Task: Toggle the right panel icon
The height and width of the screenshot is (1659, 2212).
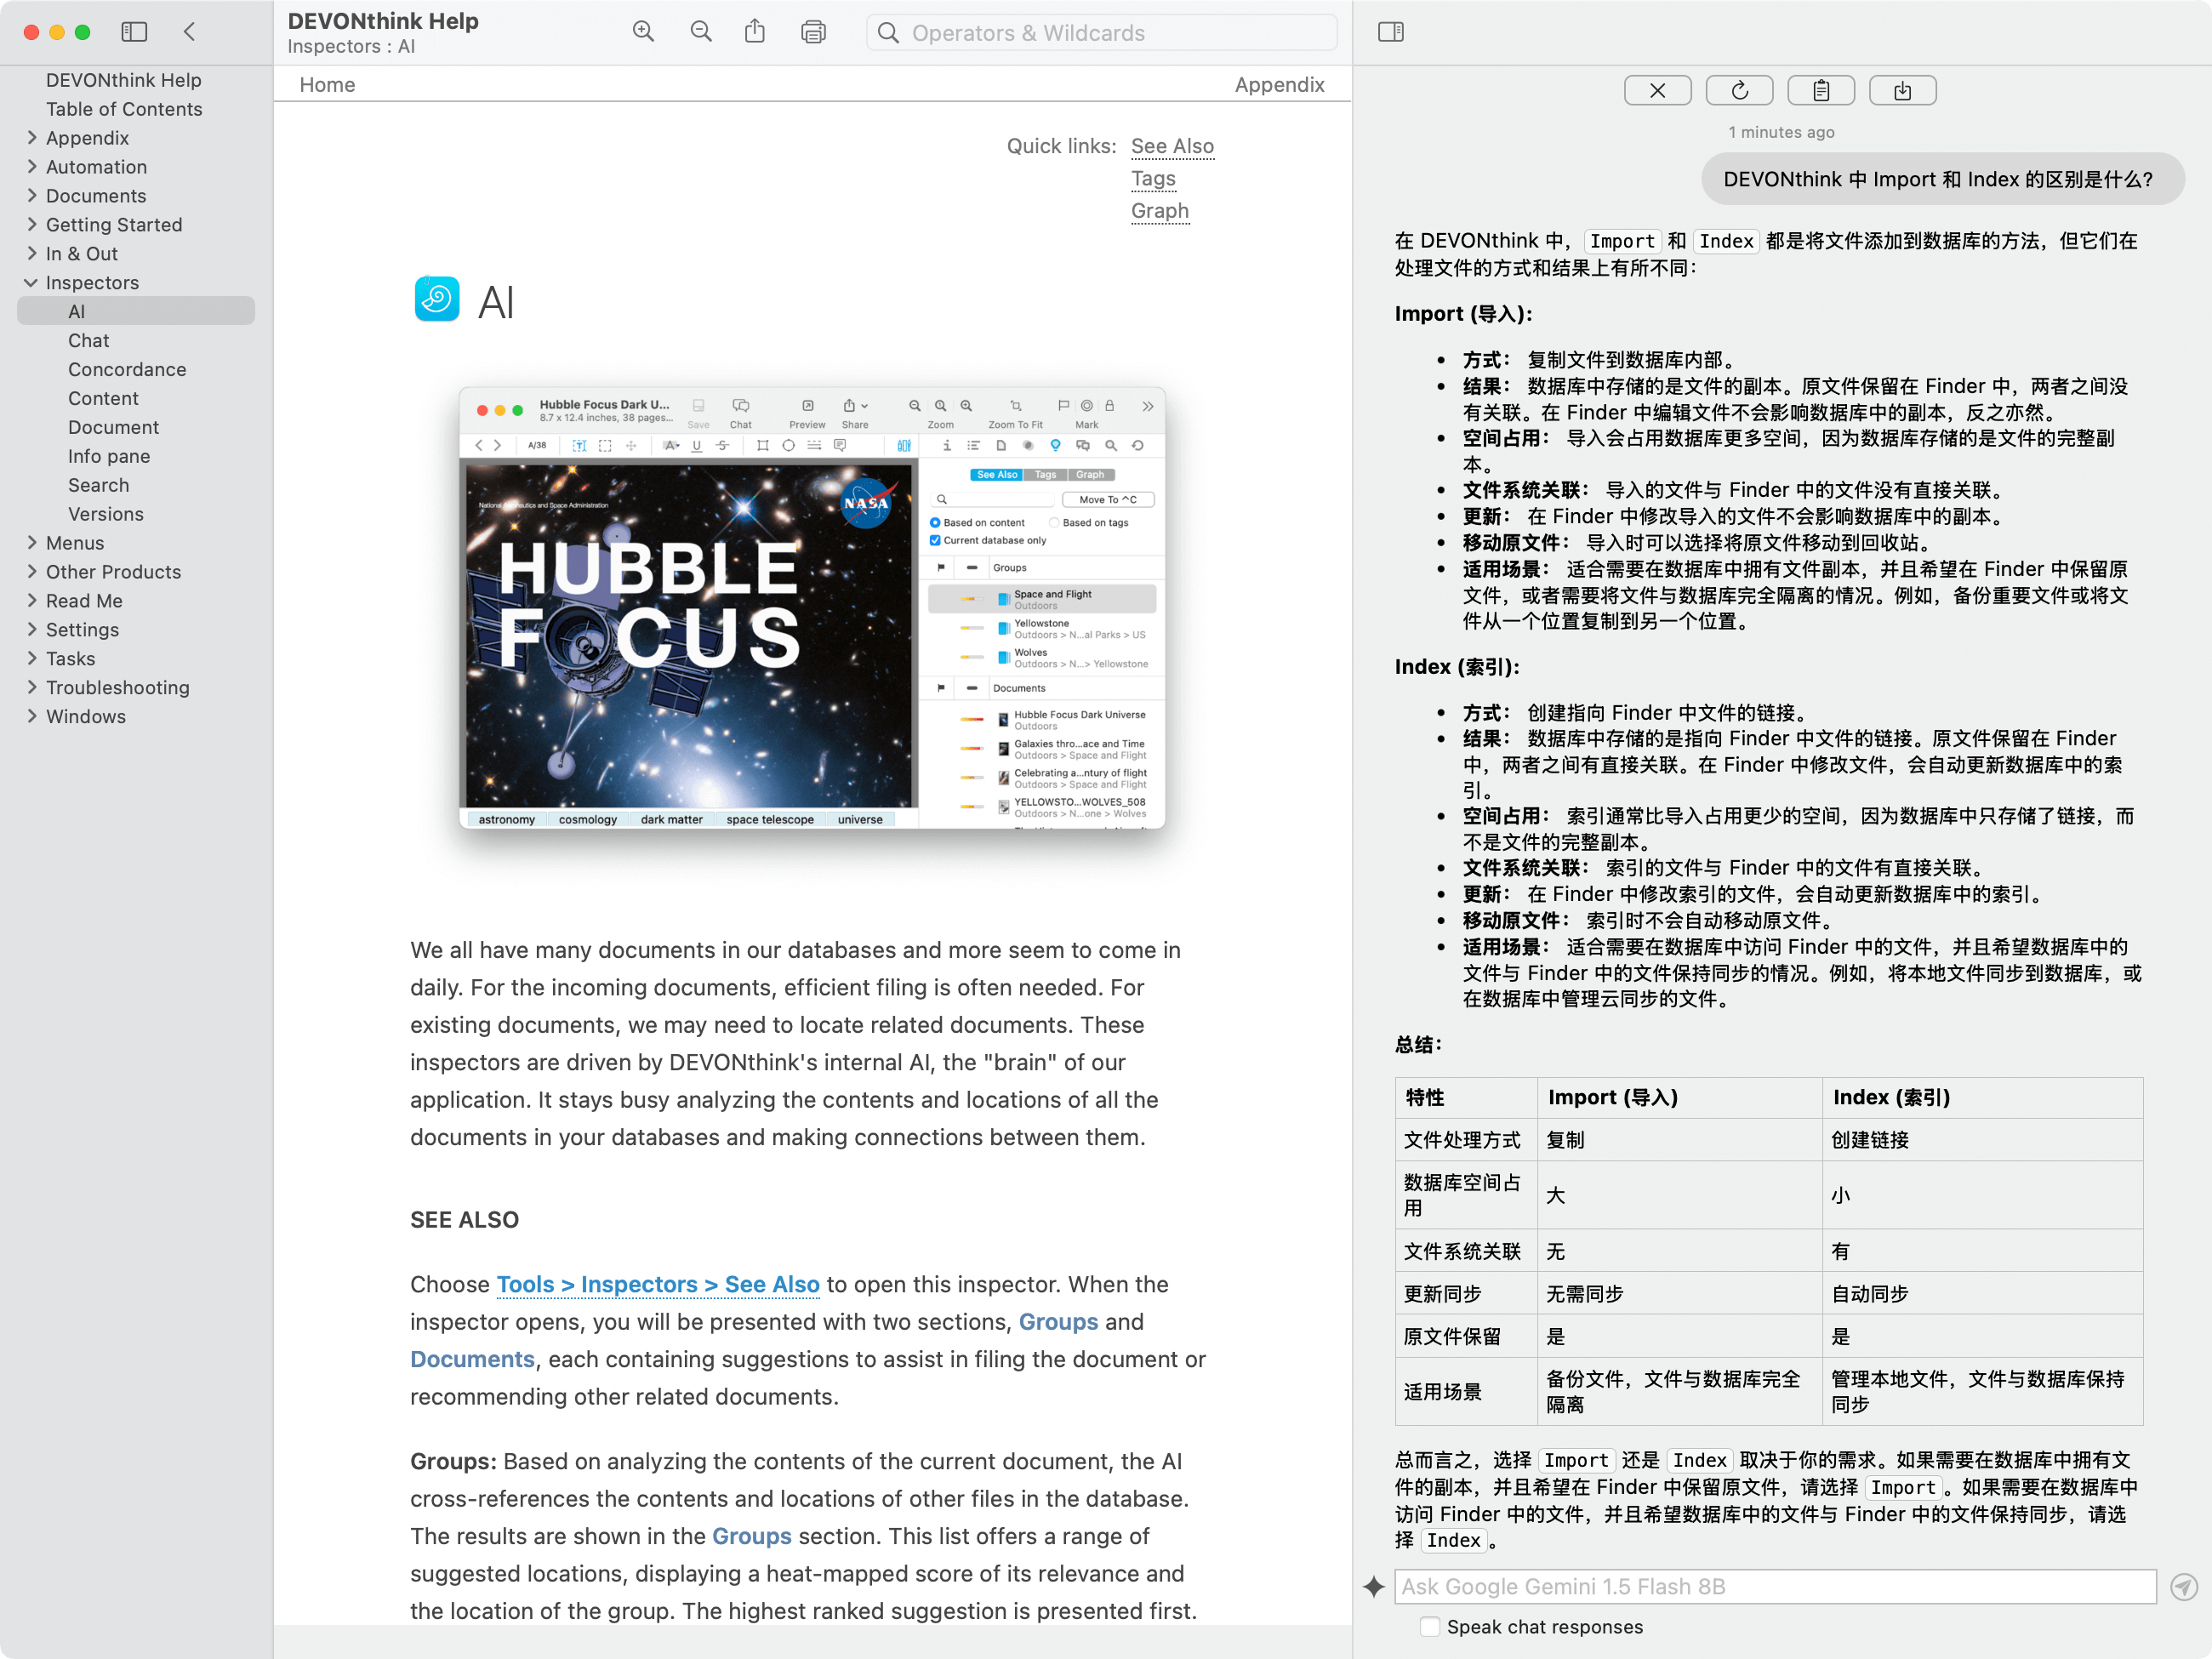Action: [x=1390, y=32]
